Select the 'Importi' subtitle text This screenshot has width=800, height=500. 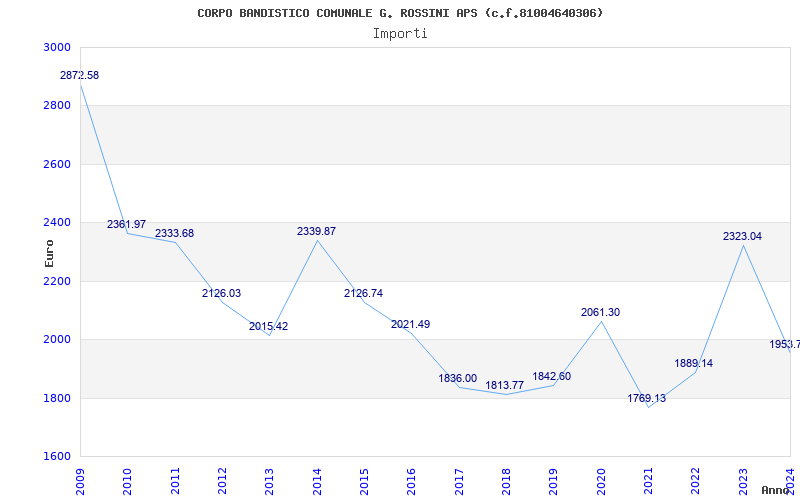[400, 34]
